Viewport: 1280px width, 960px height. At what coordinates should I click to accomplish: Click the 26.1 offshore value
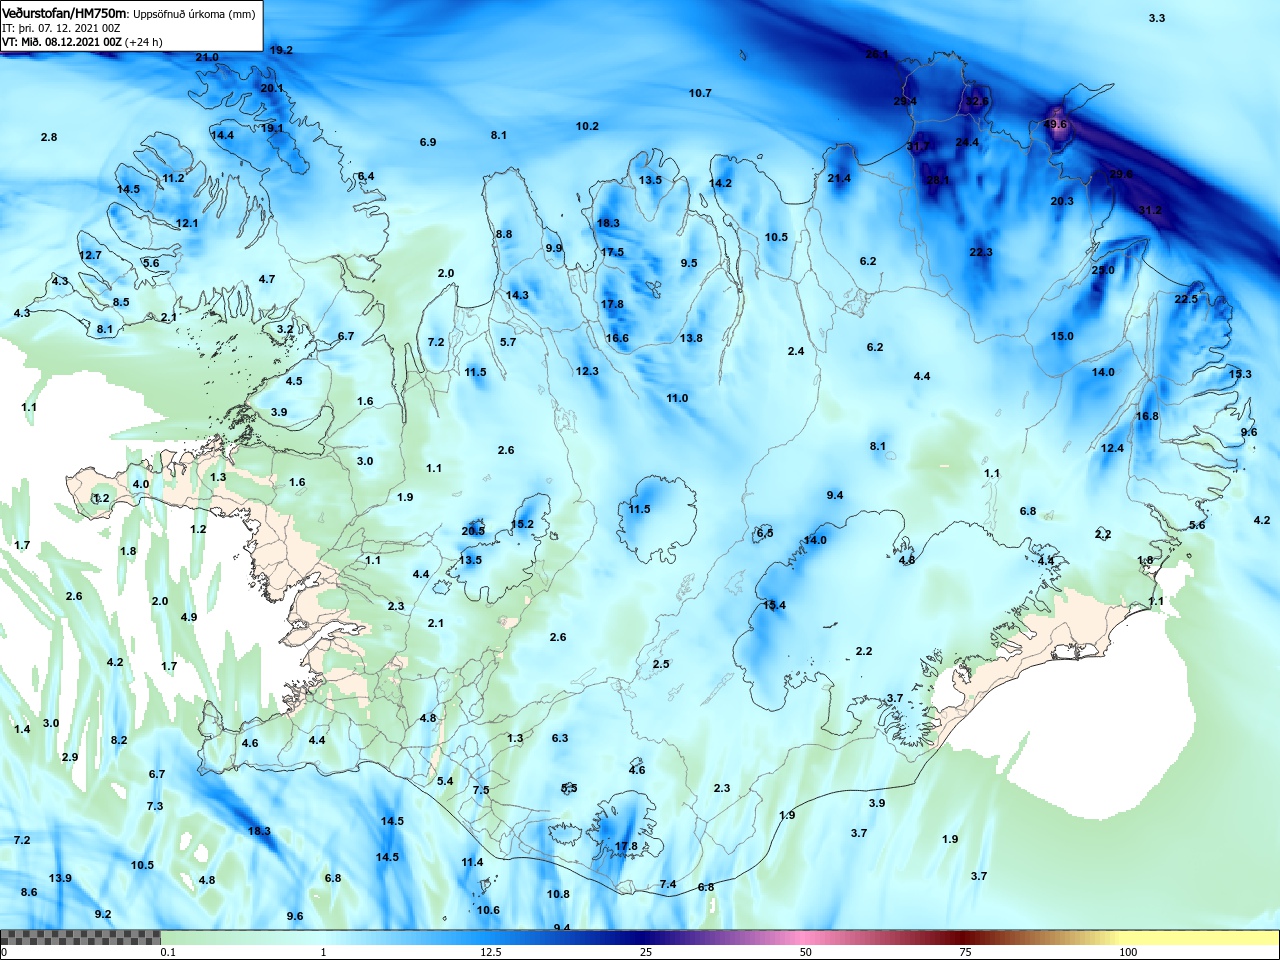877,54
